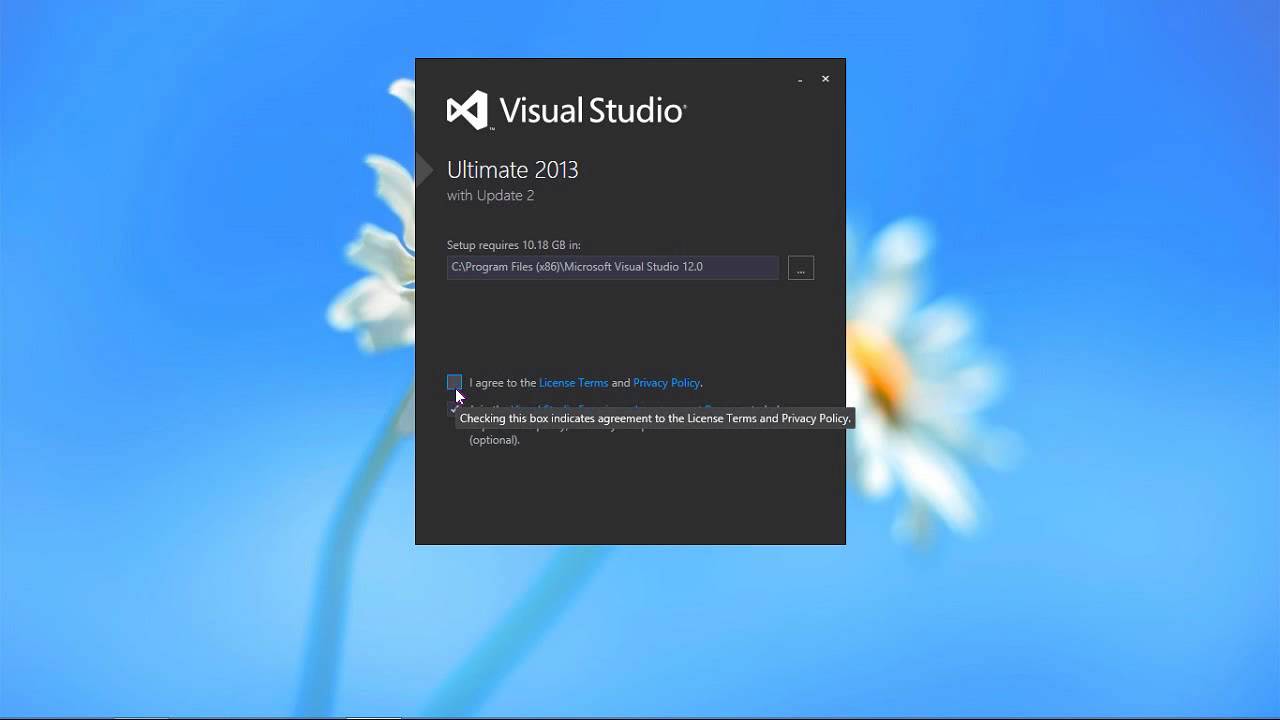
Task: Click the installation path input field
Action: [612, 267]
